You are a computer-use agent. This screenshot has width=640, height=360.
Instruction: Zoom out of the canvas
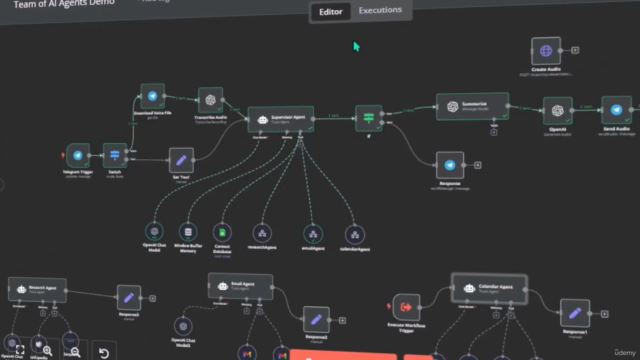75,352
